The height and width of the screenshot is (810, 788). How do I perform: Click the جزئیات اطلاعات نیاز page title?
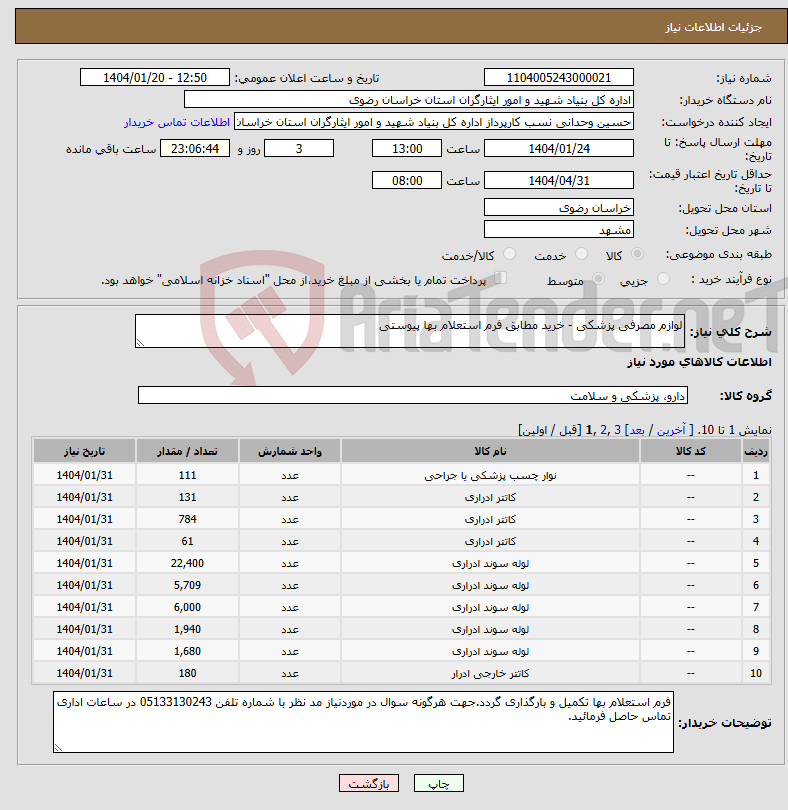(713, 27)
